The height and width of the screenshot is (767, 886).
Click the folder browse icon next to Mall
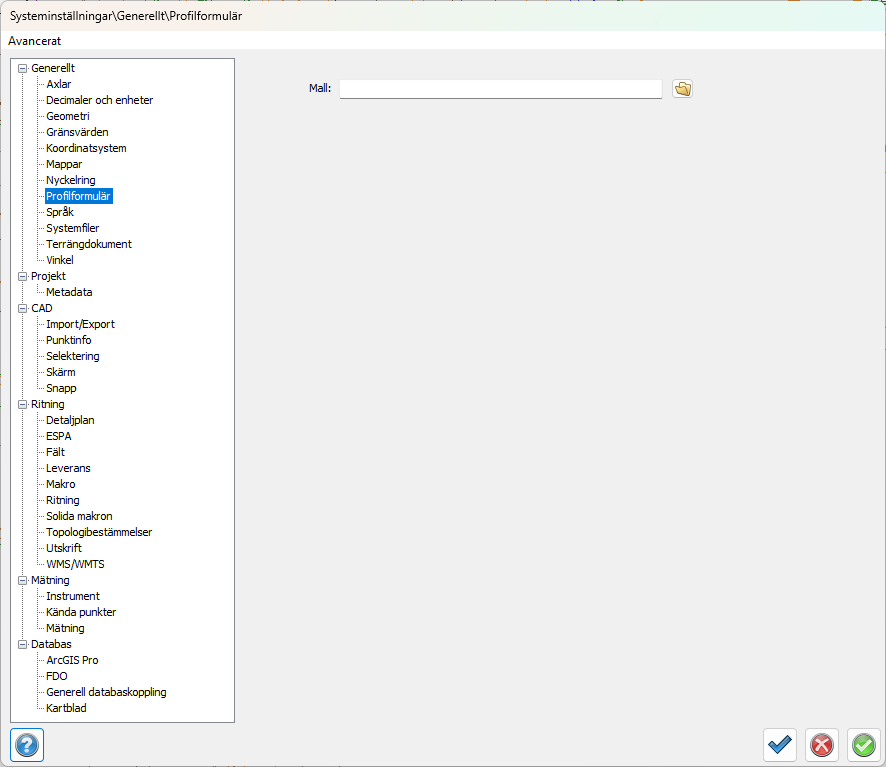[x=682, y=89]
